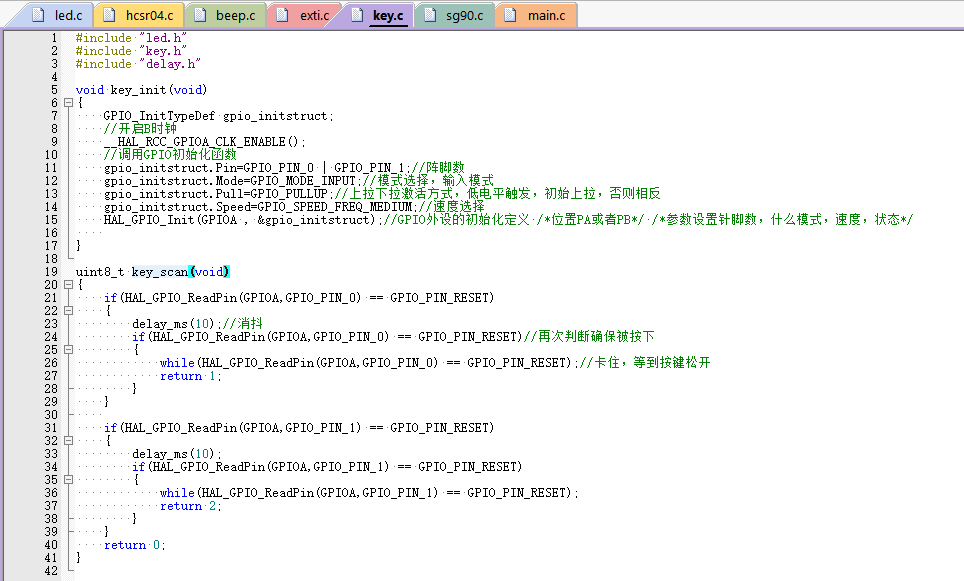Click the while statement on line 36
964x581 pixels.
click(x=369, y=493)
